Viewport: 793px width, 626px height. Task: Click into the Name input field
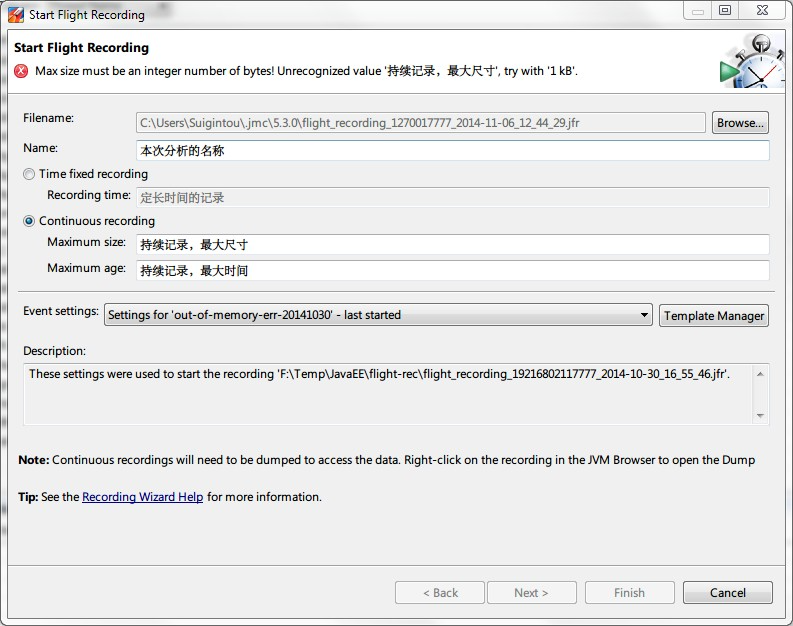point(453,151)
